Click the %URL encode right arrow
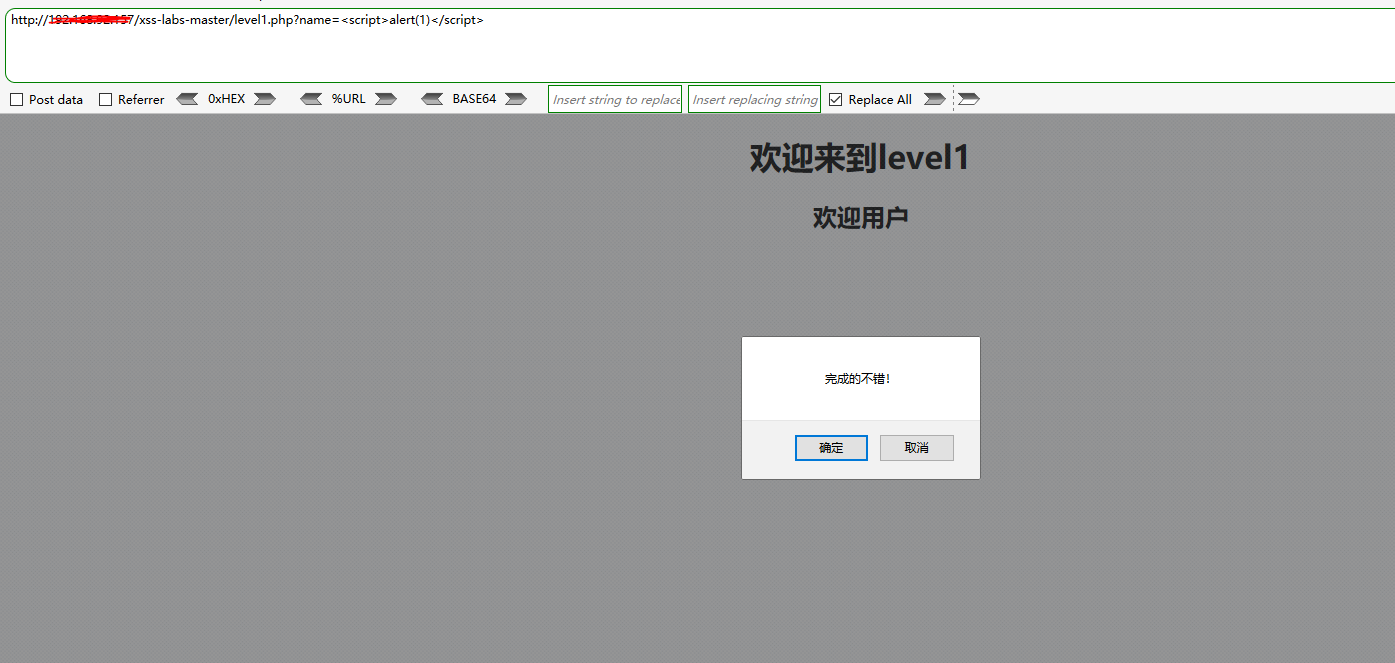 (x=386, y=99)
